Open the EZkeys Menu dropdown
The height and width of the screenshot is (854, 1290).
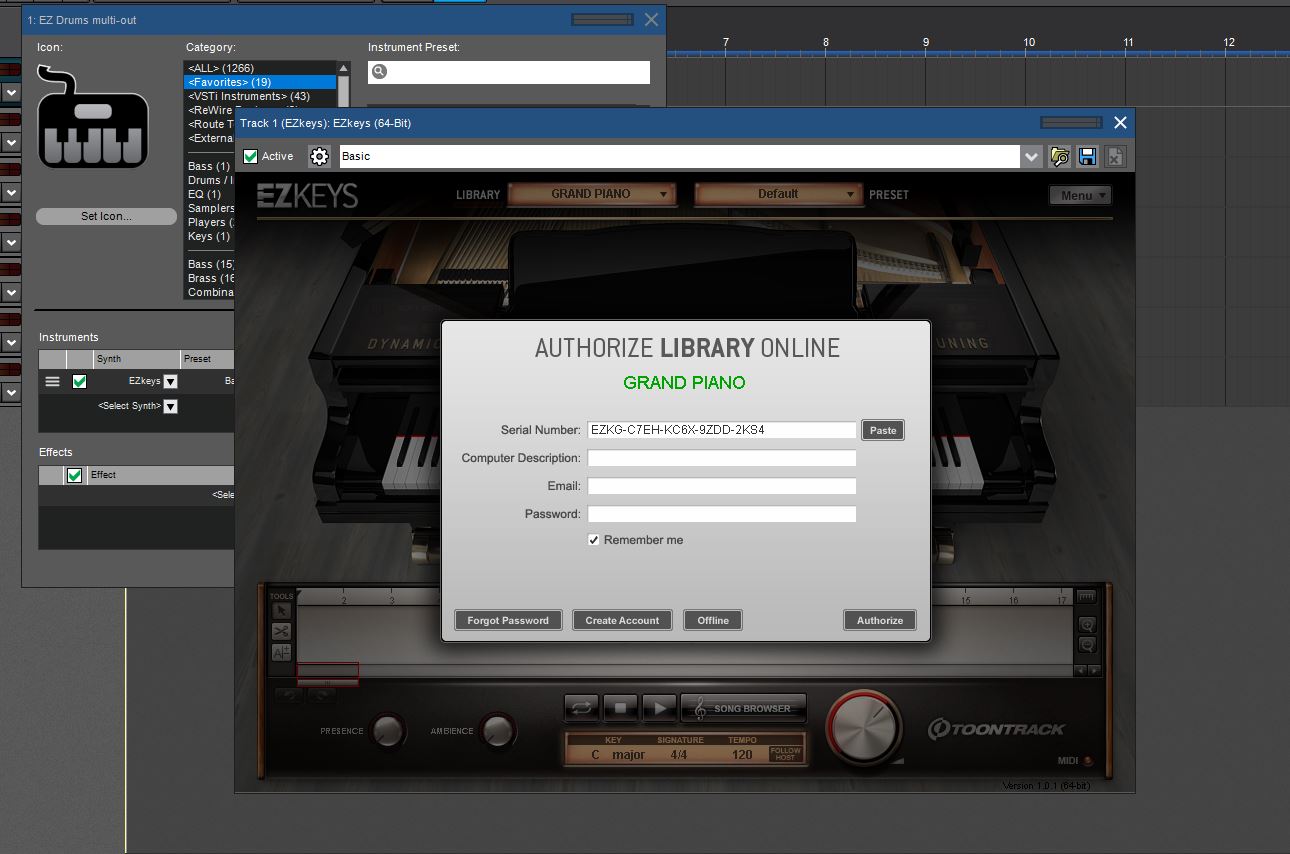(1081, 195)
